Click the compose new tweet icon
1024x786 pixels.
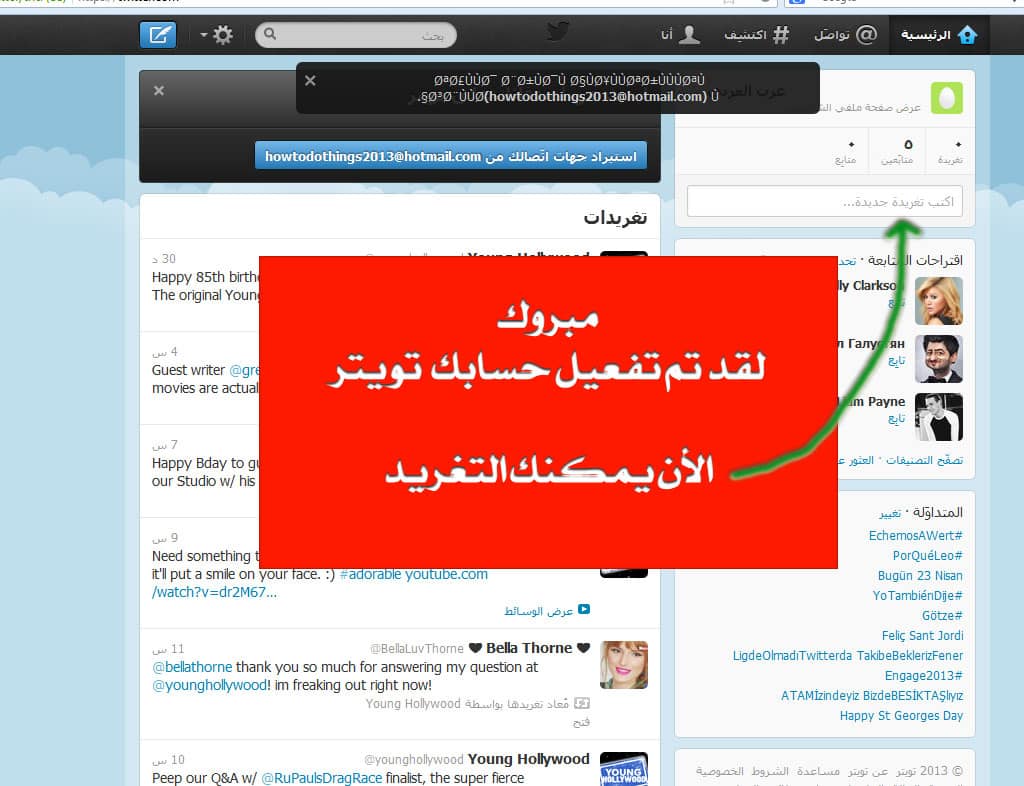tap(158, 35)
